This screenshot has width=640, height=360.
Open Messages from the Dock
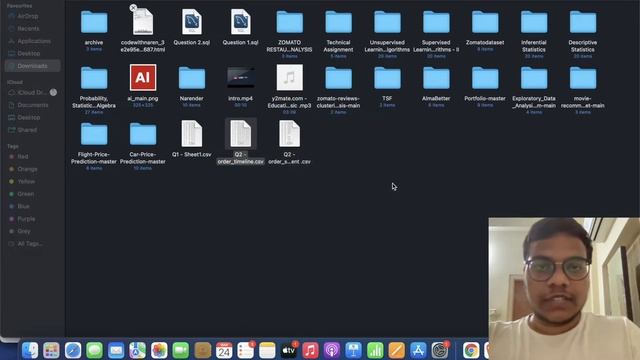(x=95, y=350)
